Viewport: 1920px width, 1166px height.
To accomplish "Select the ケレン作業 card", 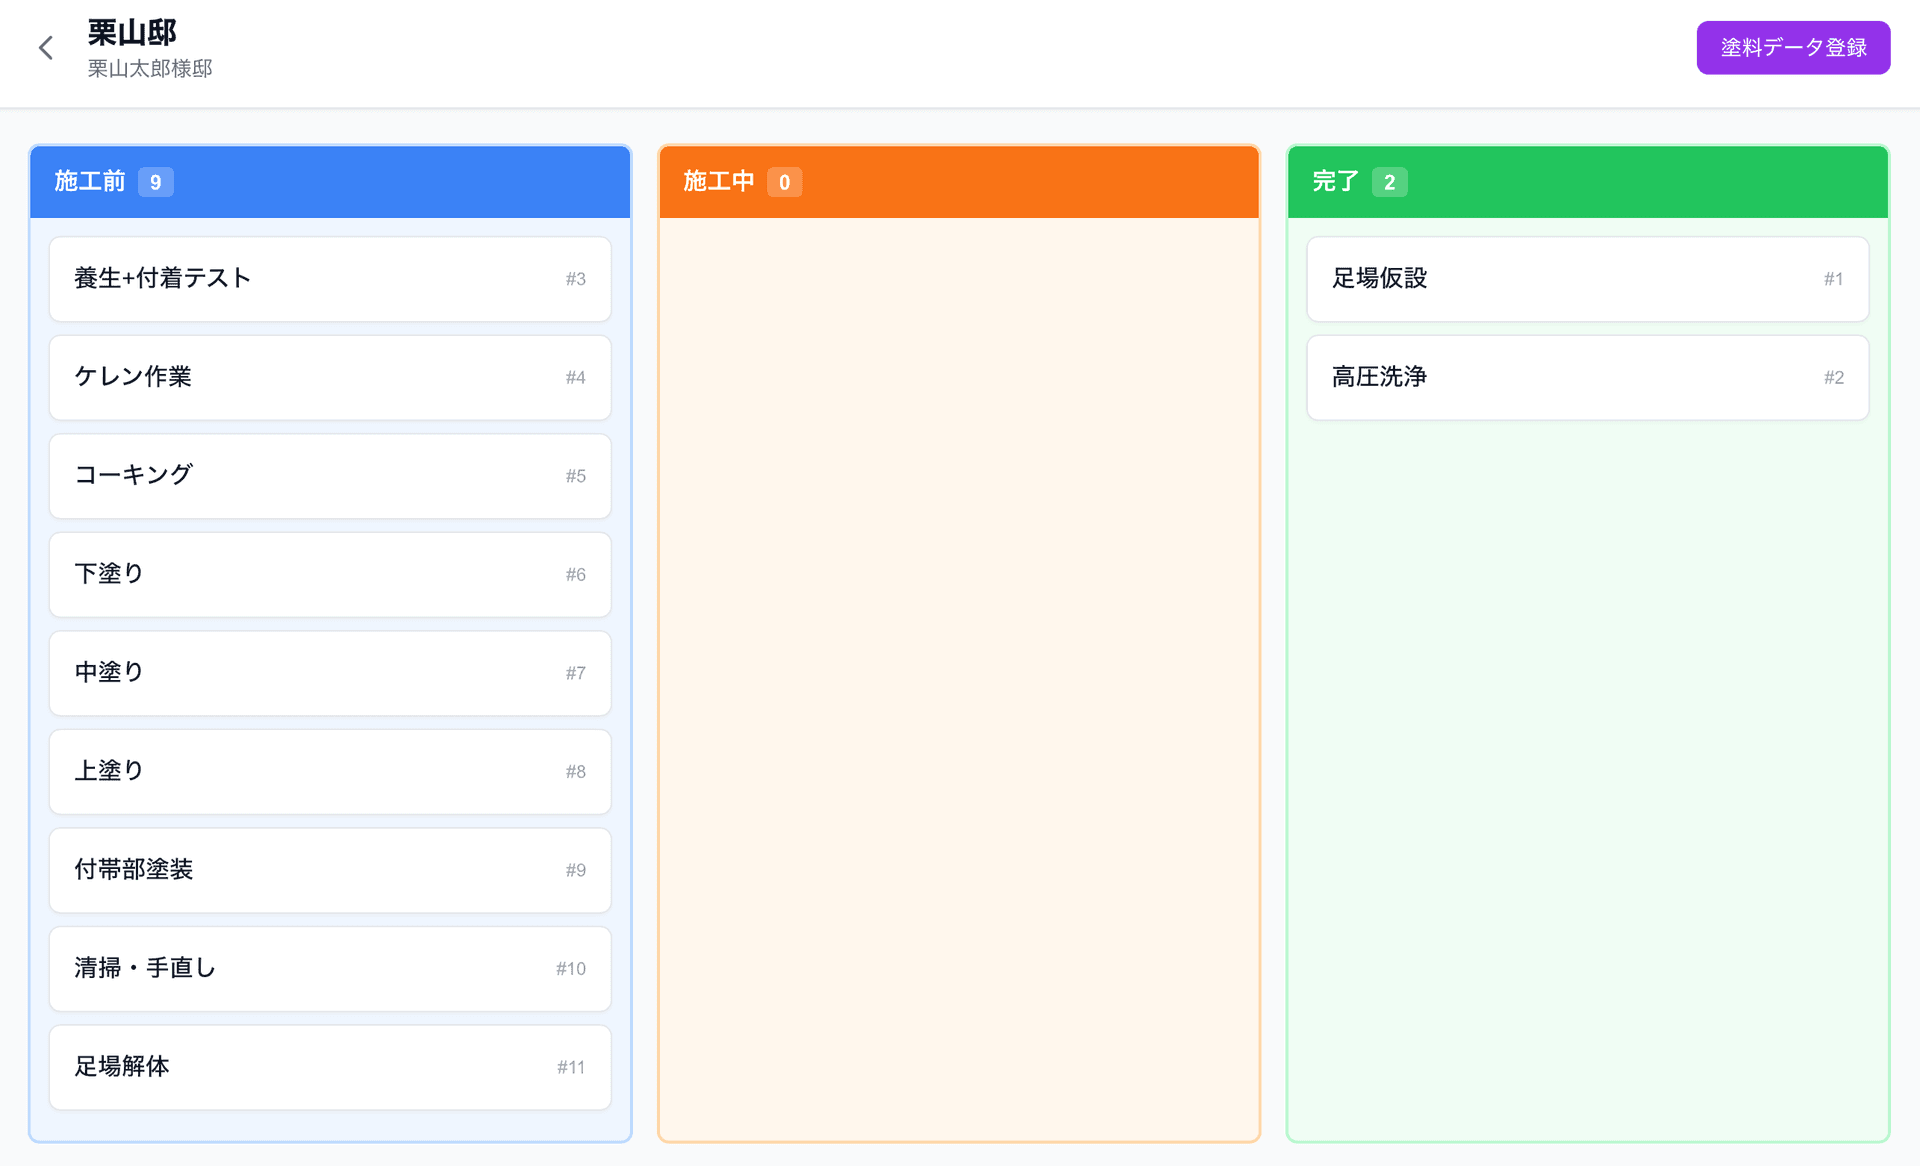I will click(x=329, y=377).
